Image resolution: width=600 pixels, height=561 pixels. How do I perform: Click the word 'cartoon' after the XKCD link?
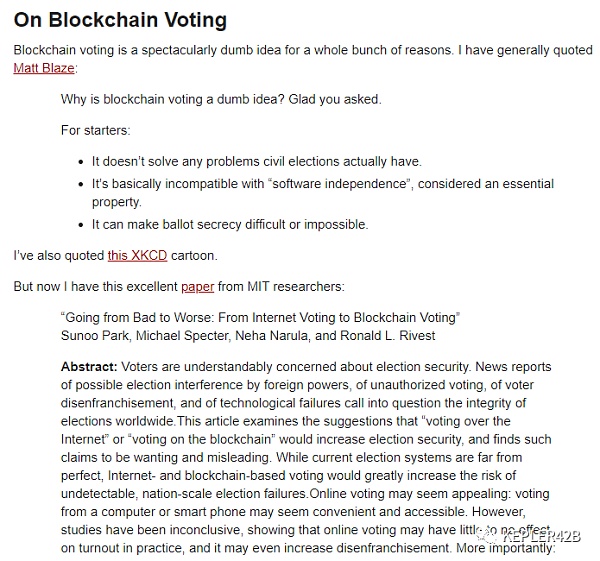(193, 255)
